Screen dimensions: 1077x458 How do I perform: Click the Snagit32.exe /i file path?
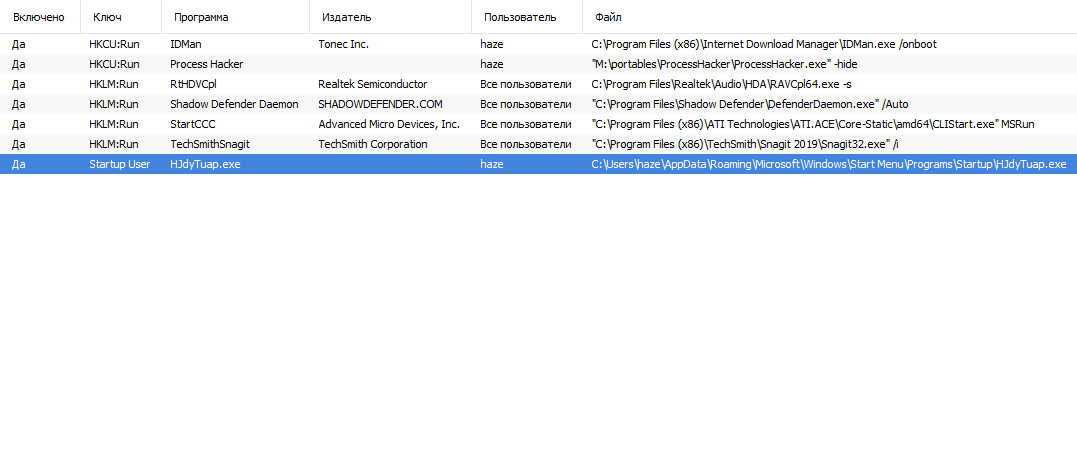point(745,144)
